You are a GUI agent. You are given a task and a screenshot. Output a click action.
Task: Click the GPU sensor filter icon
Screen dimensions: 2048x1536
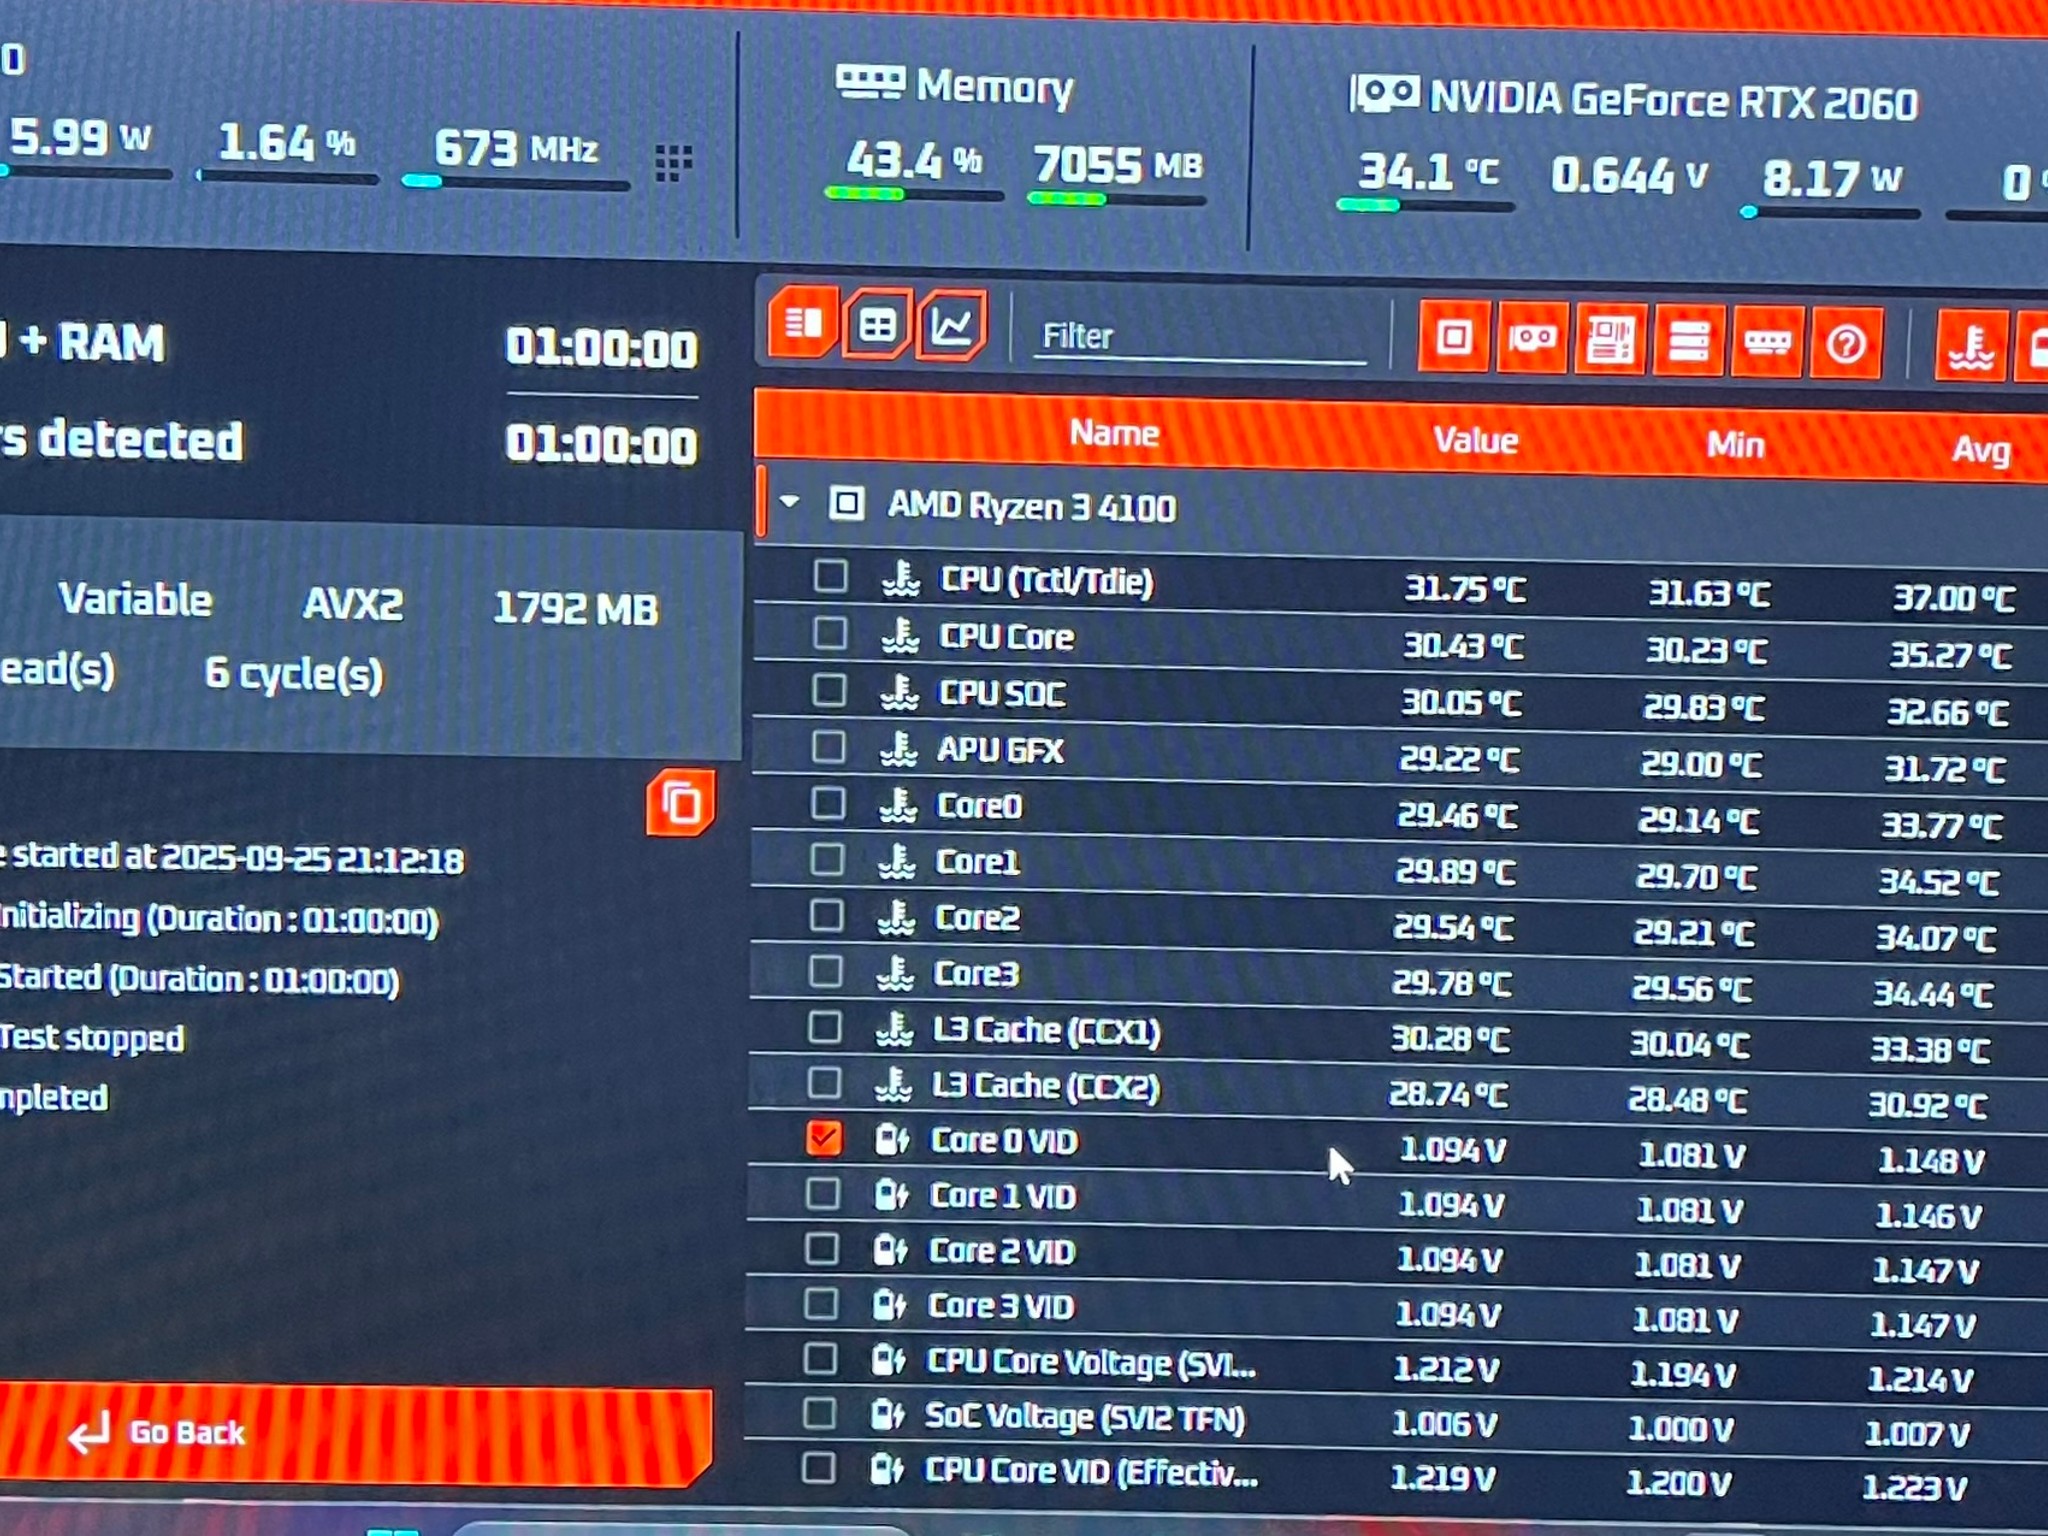[1532, 339]
